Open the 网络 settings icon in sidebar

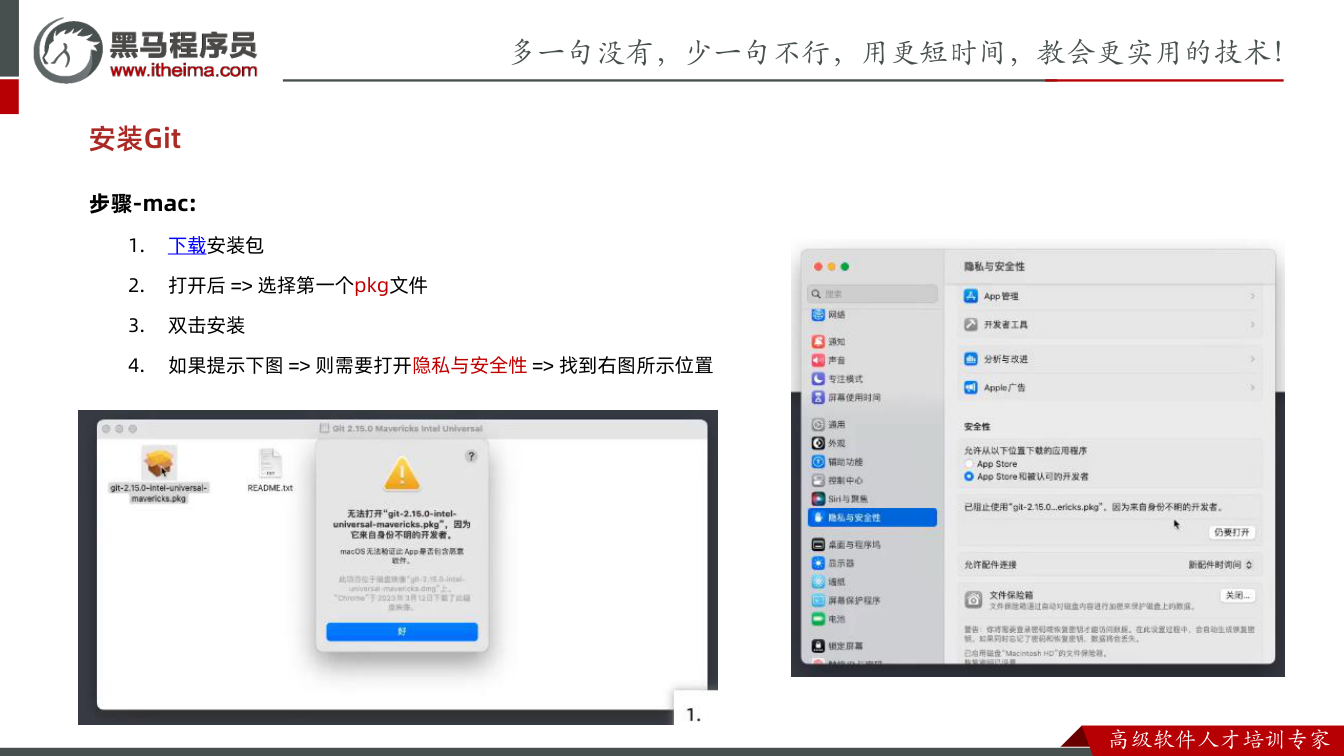point(818,315)
